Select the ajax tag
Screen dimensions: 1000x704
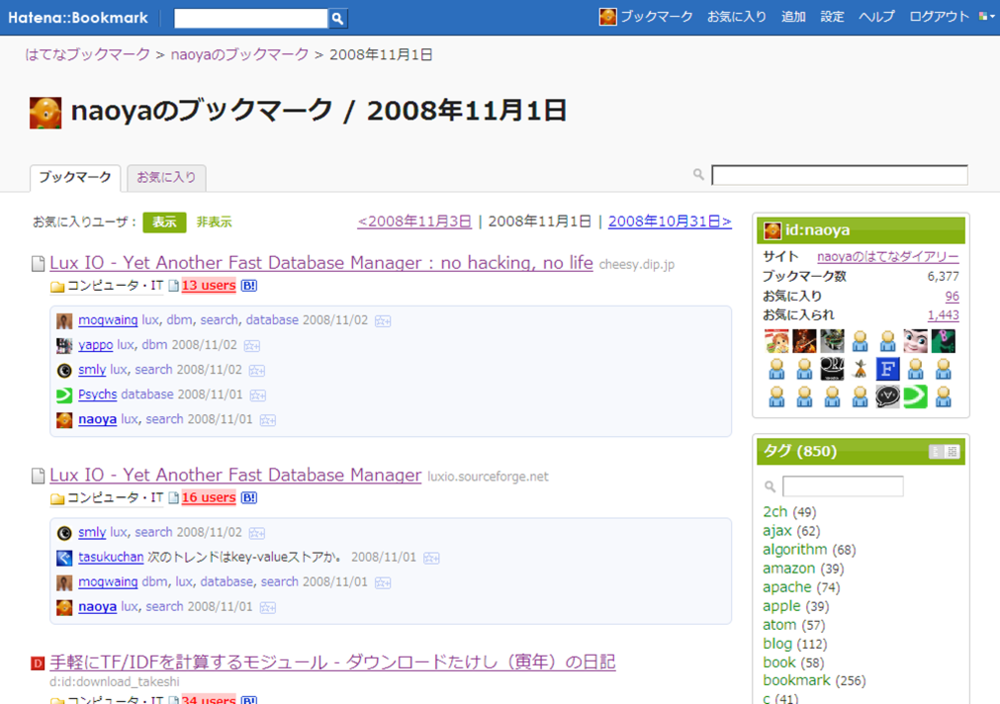pyautogui.click(x=777, y=531)
